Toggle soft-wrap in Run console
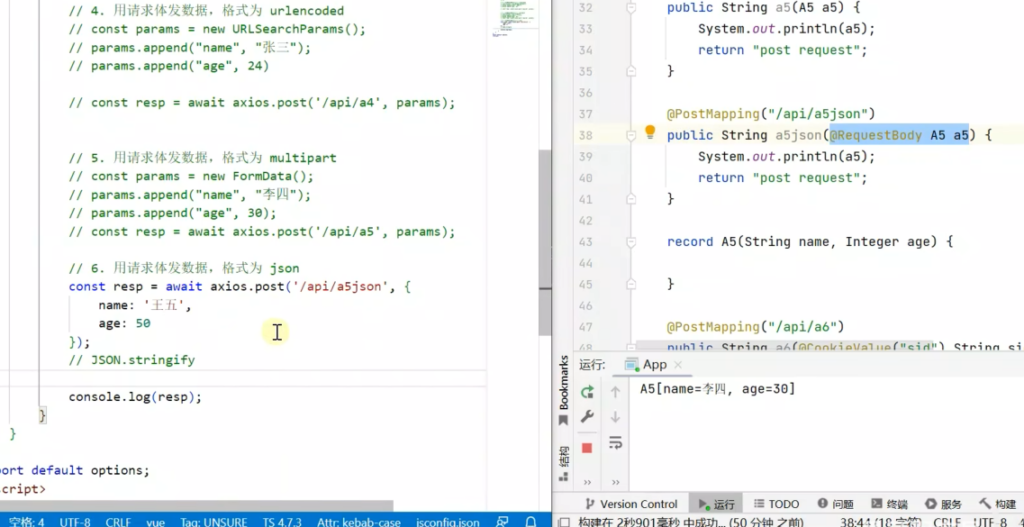 (616, 443)
